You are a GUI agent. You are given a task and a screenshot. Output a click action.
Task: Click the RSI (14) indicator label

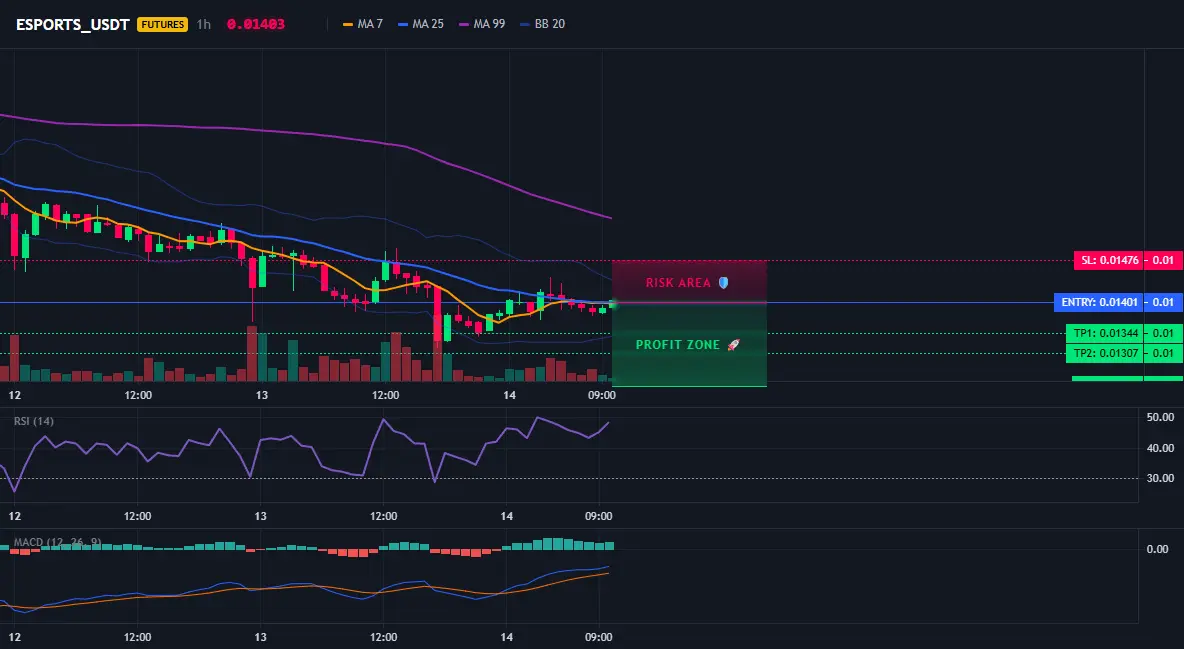point(34,421)
